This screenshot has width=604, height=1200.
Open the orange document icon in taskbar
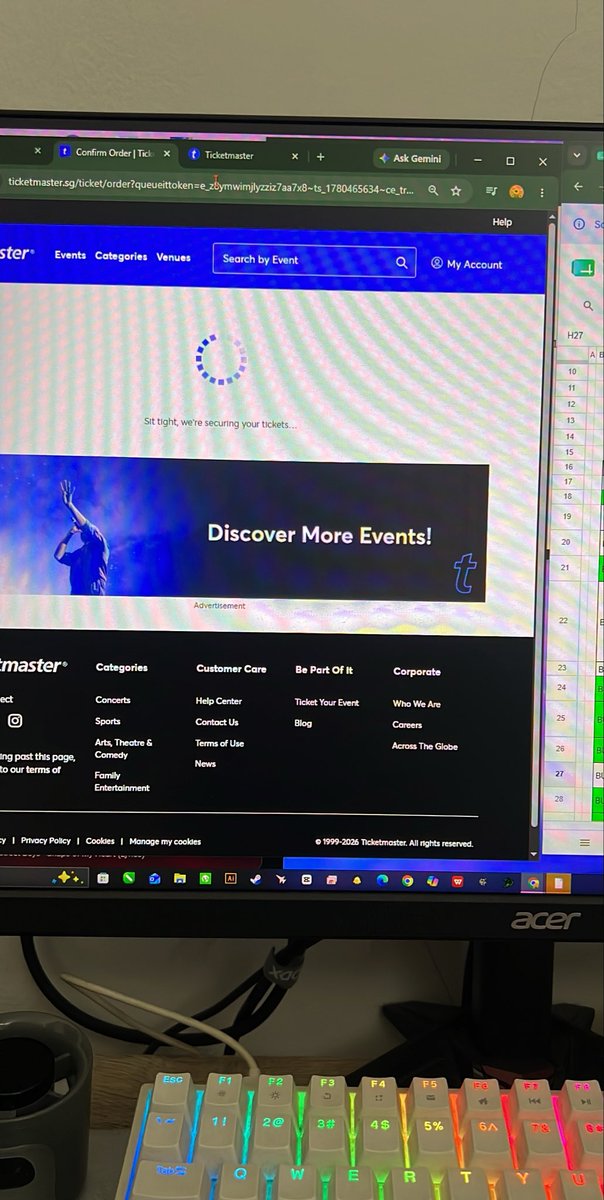(x=558, y=884)
